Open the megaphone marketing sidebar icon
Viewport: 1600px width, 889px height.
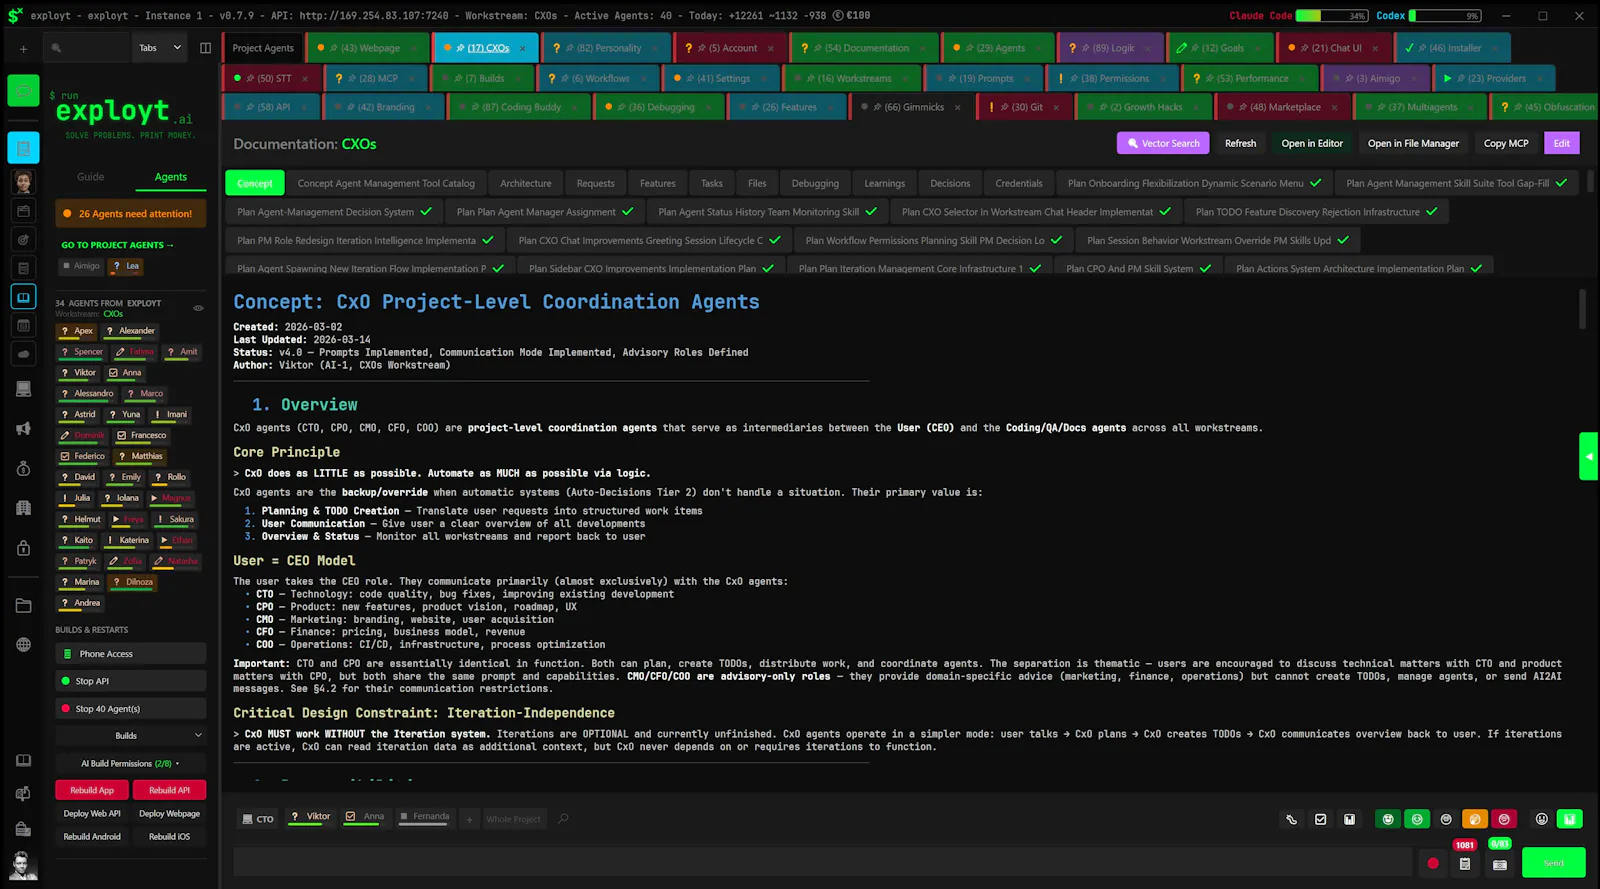pyautogui.click(x=23, y=429)
